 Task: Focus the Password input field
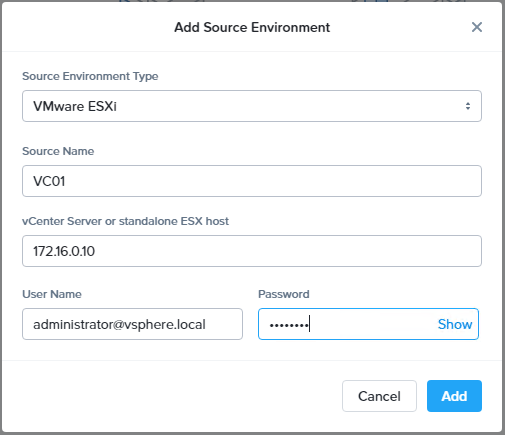tap(368, 324)
